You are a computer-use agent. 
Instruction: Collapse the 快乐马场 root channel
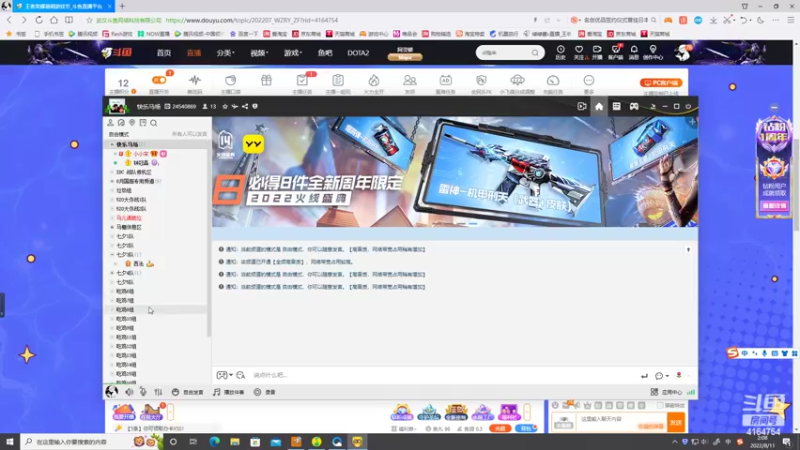pos(112,145)
